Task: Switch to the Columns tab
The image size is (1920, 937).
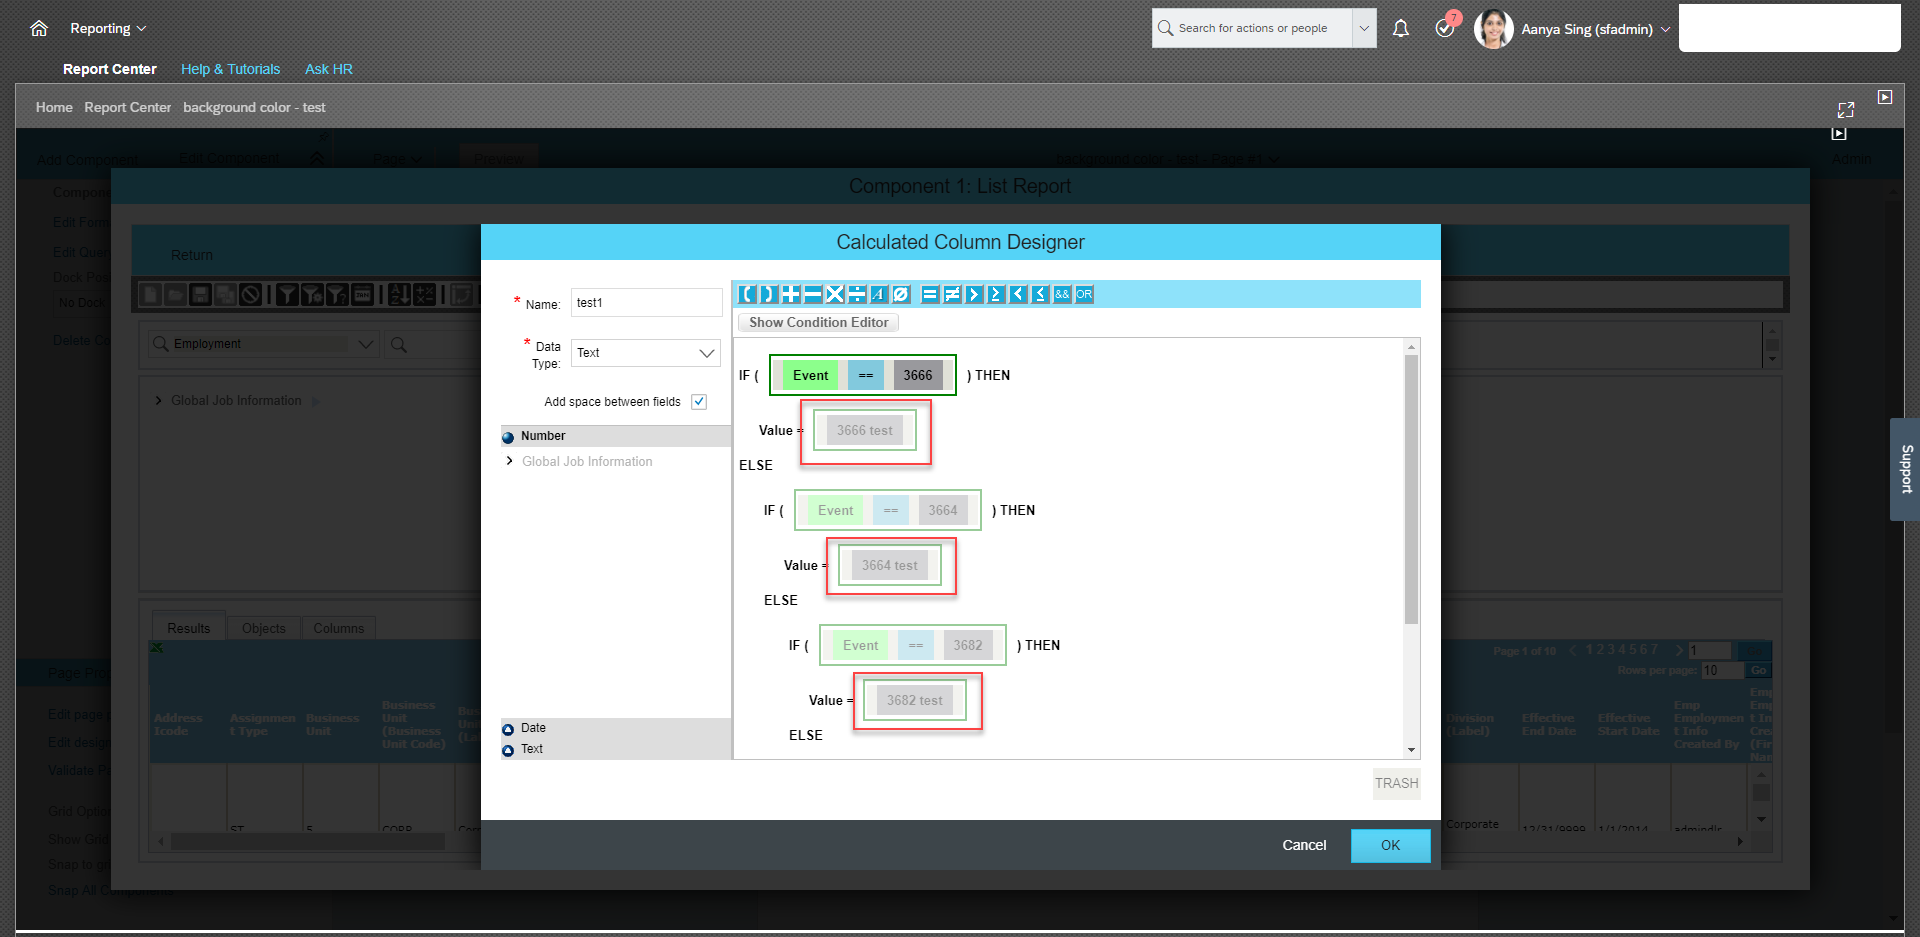Action: [x=339, y=628]
